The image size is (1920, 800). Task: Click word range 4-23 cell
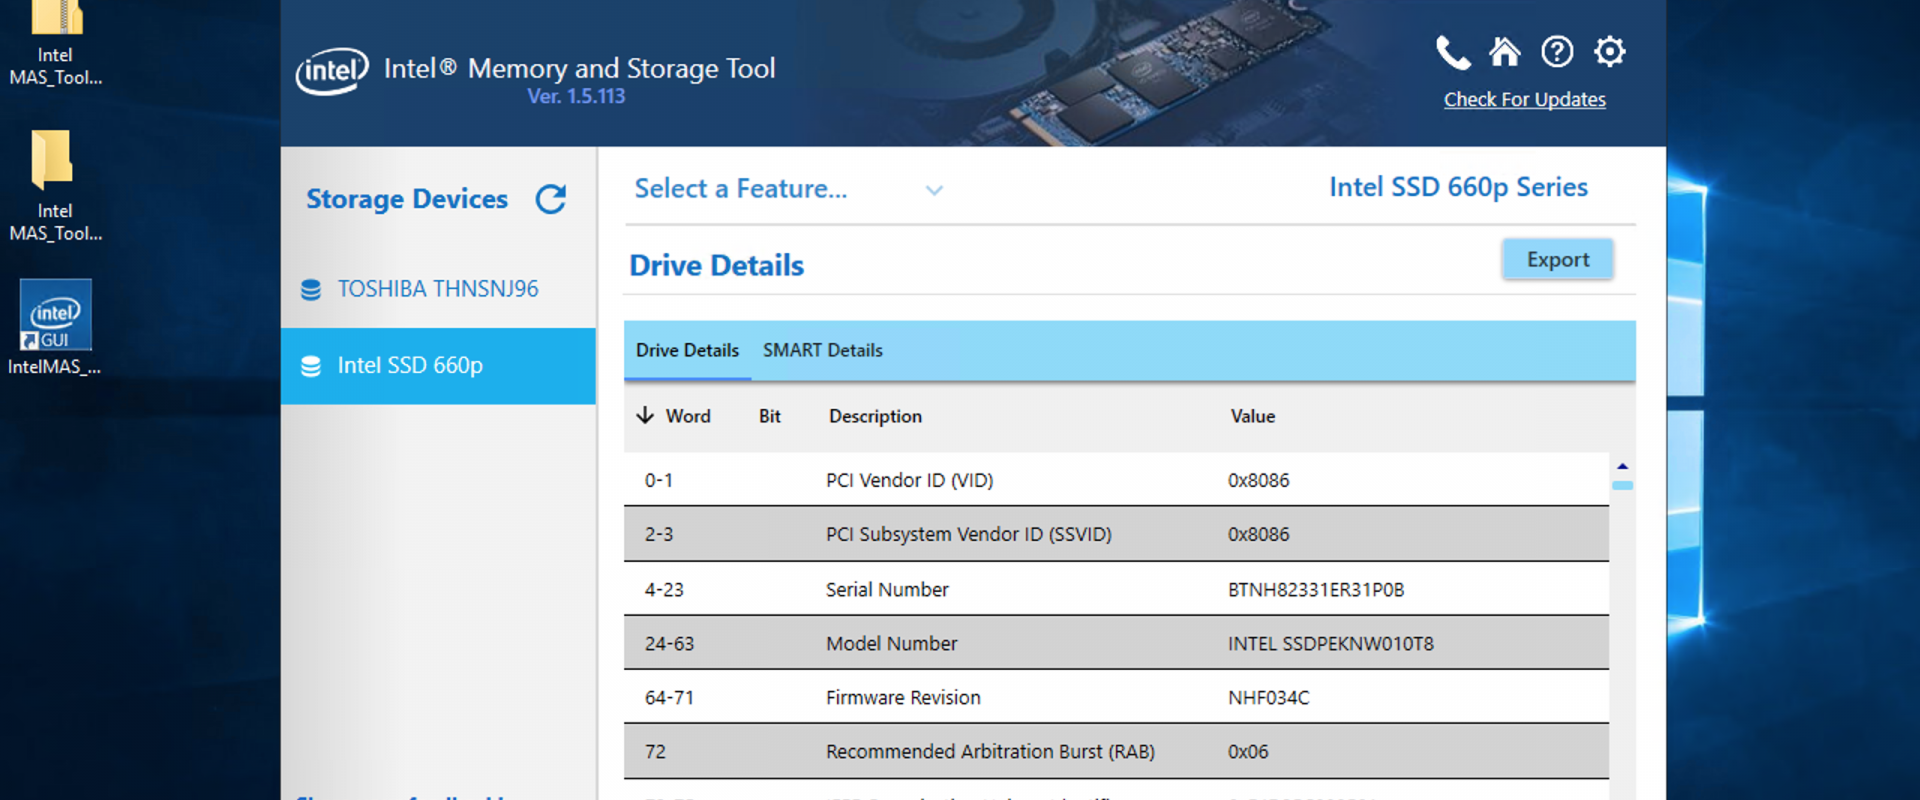664,590
